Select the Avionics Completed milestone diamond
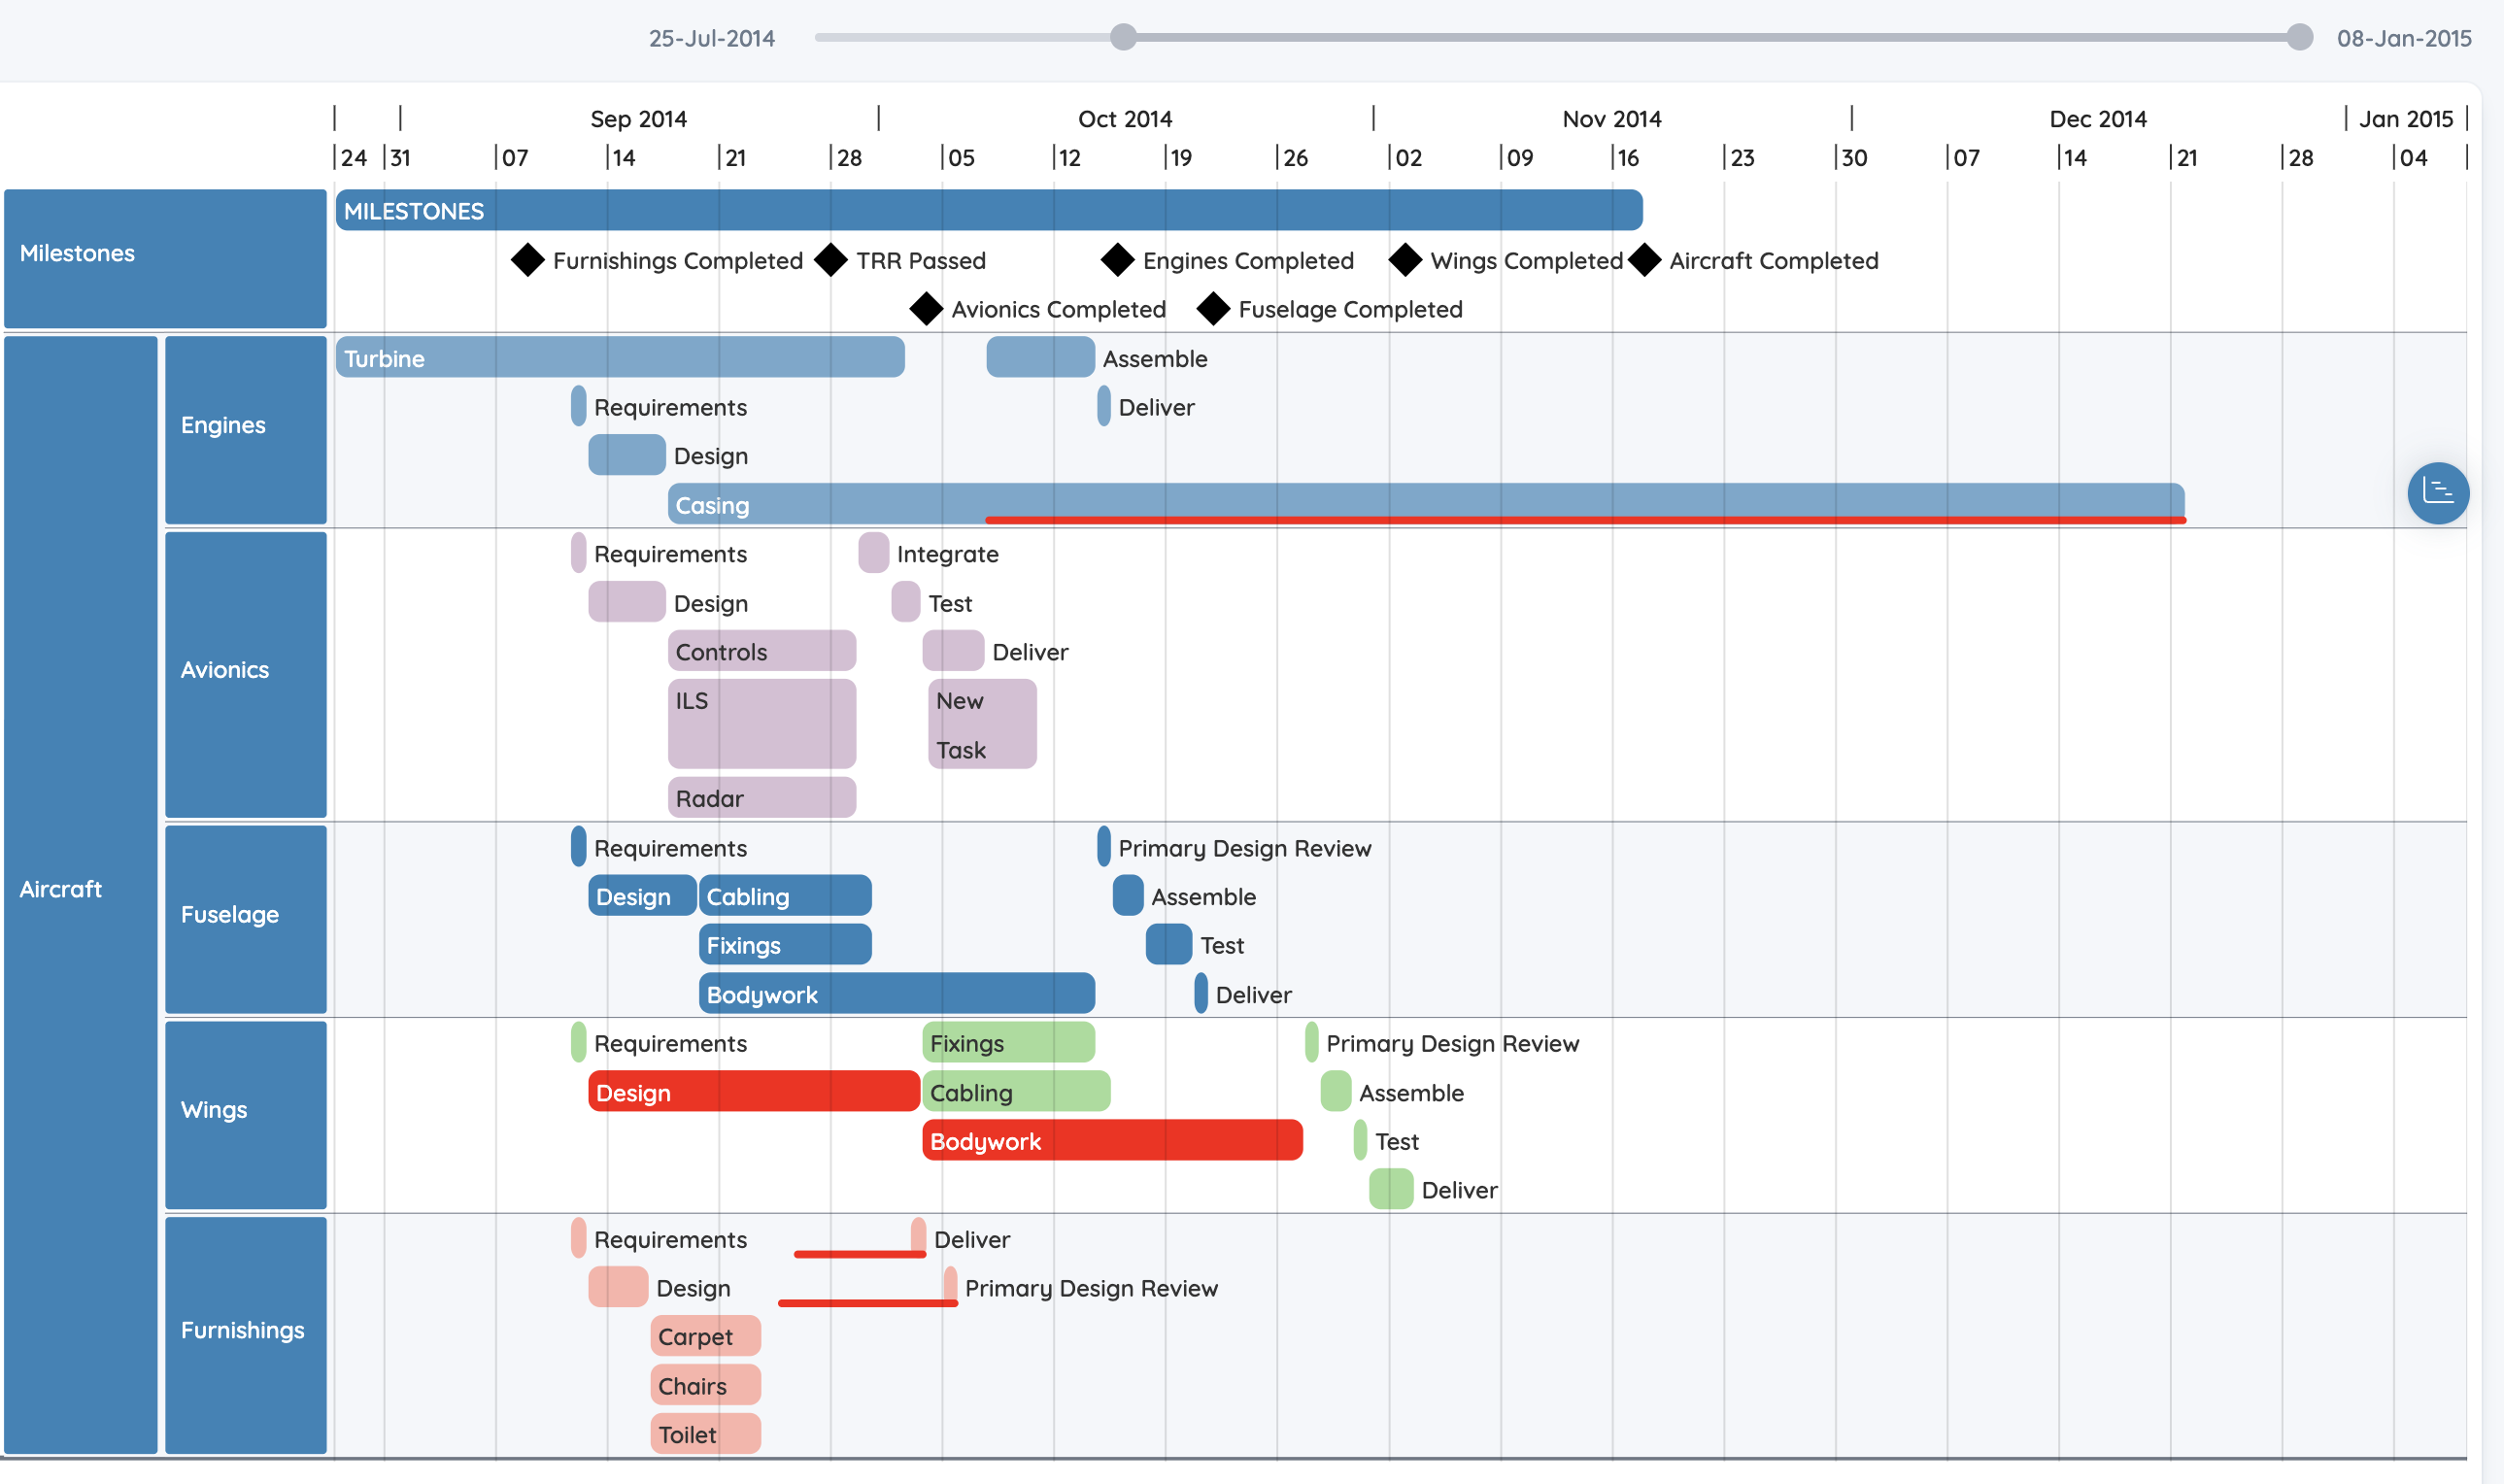Screen dimensions: 2504x1484 coord(927,309)
